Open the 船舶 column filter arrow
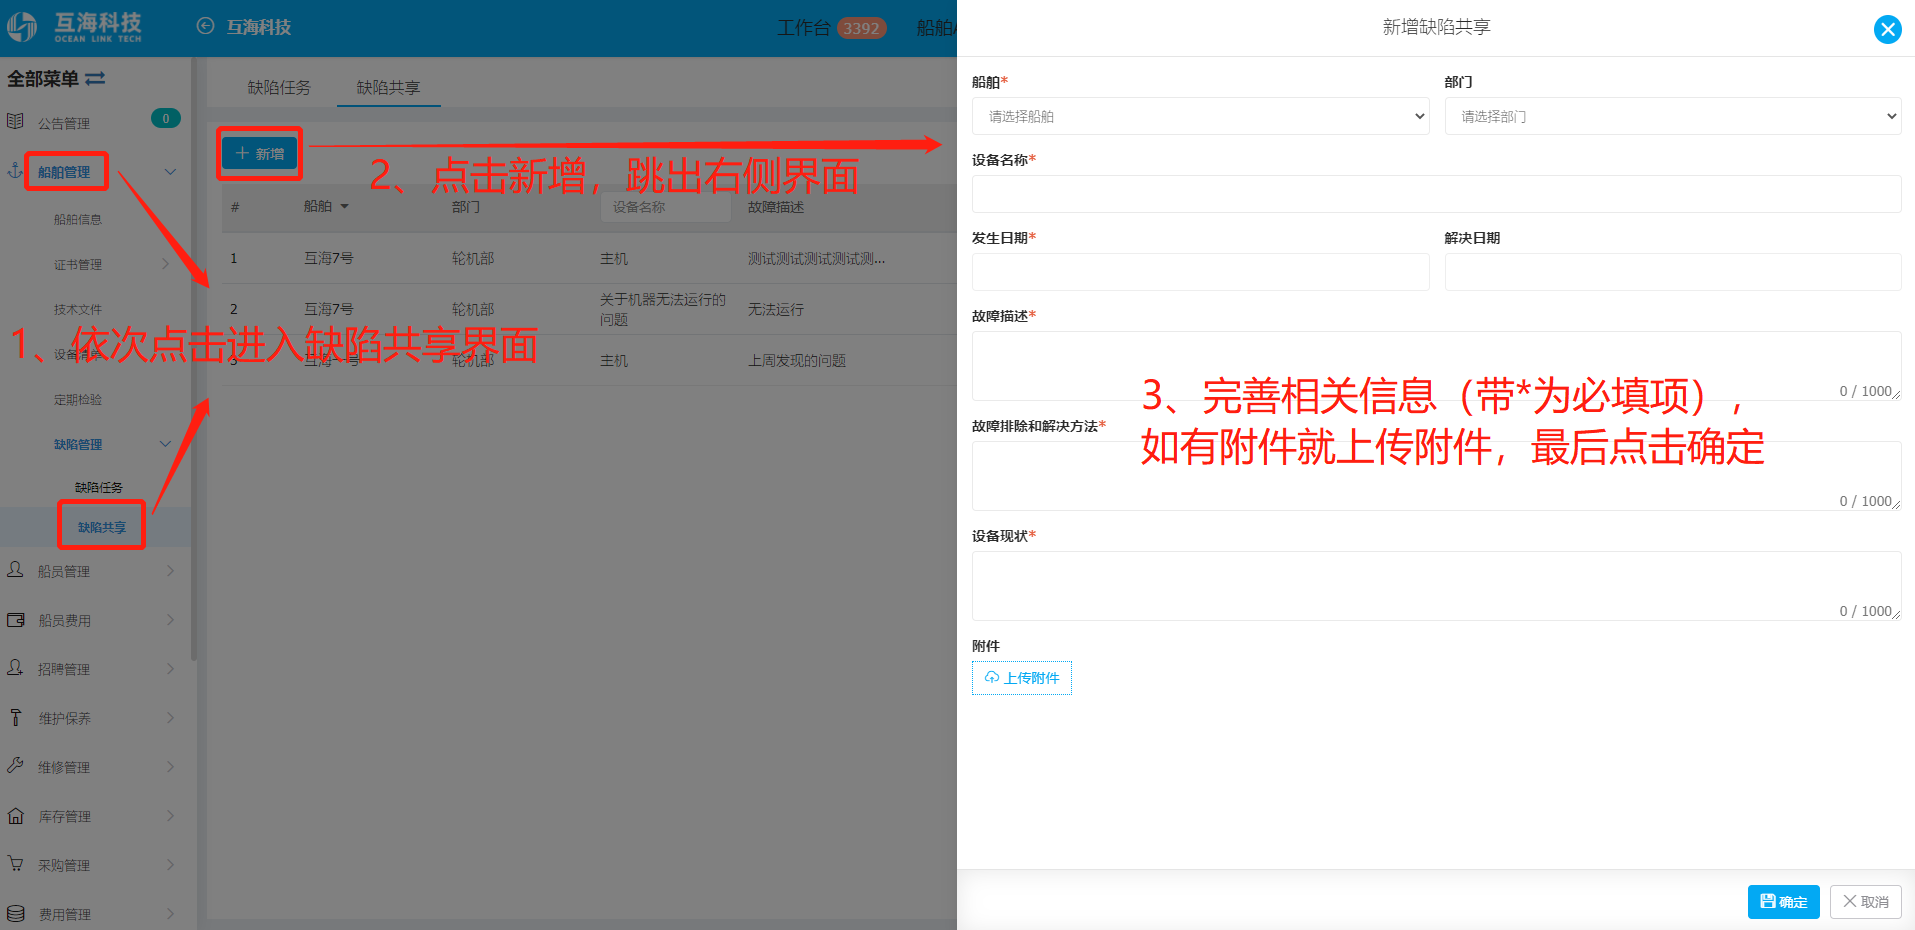The width and height of the screenshot is (1915, 930). [x=345, y=207]
